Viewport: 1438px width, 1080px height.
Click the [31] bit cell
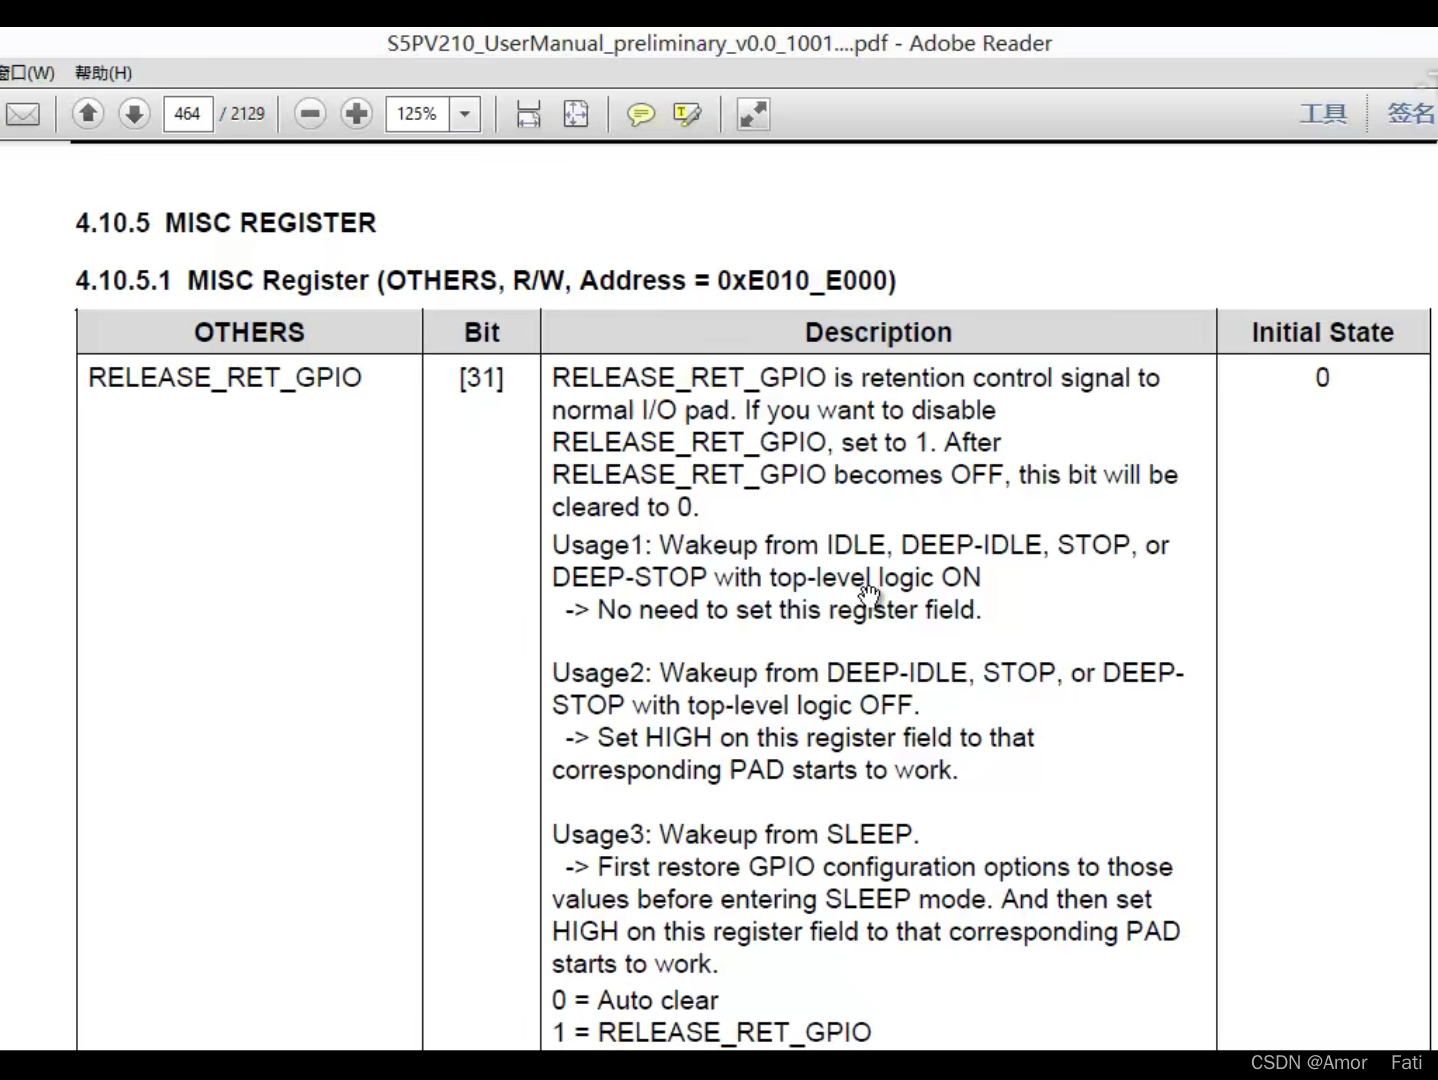coord(481,378)
